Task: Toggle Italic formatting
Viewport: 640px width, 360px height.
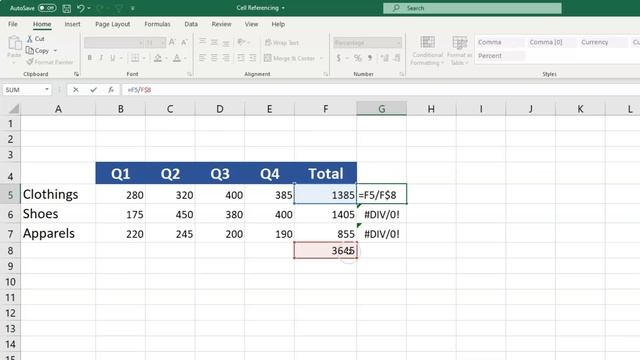Action: tap(101, 58)
